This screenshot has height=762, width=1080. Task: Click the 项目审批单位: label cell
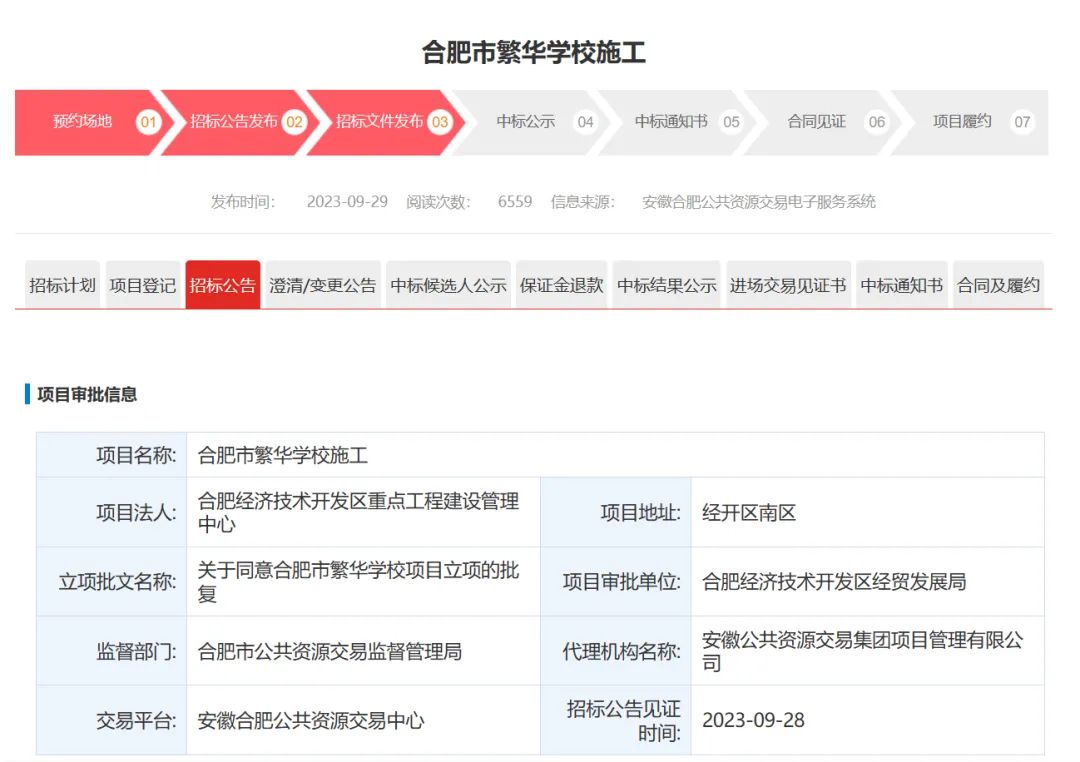(616, 581)
